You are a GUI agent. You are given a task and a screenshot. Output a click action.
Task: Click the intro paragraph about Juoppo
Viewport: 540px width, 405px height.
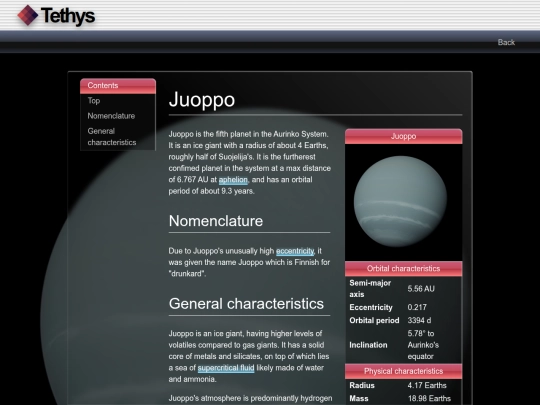point(250,163)
